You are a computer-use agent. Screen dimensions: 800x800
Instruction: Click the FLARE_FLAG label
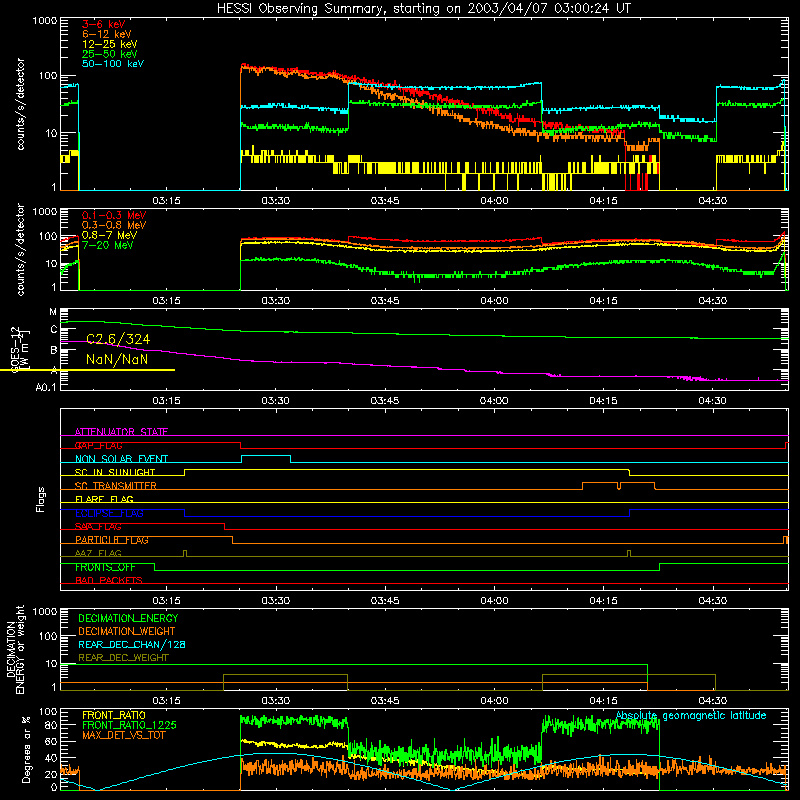(x=104, y=499)
